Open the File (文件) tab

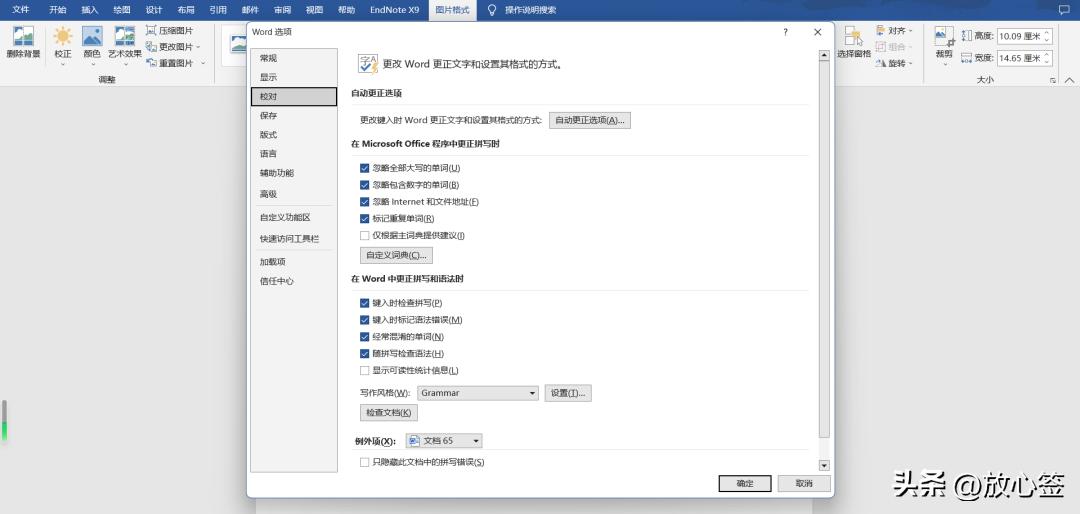coord(21,10)
